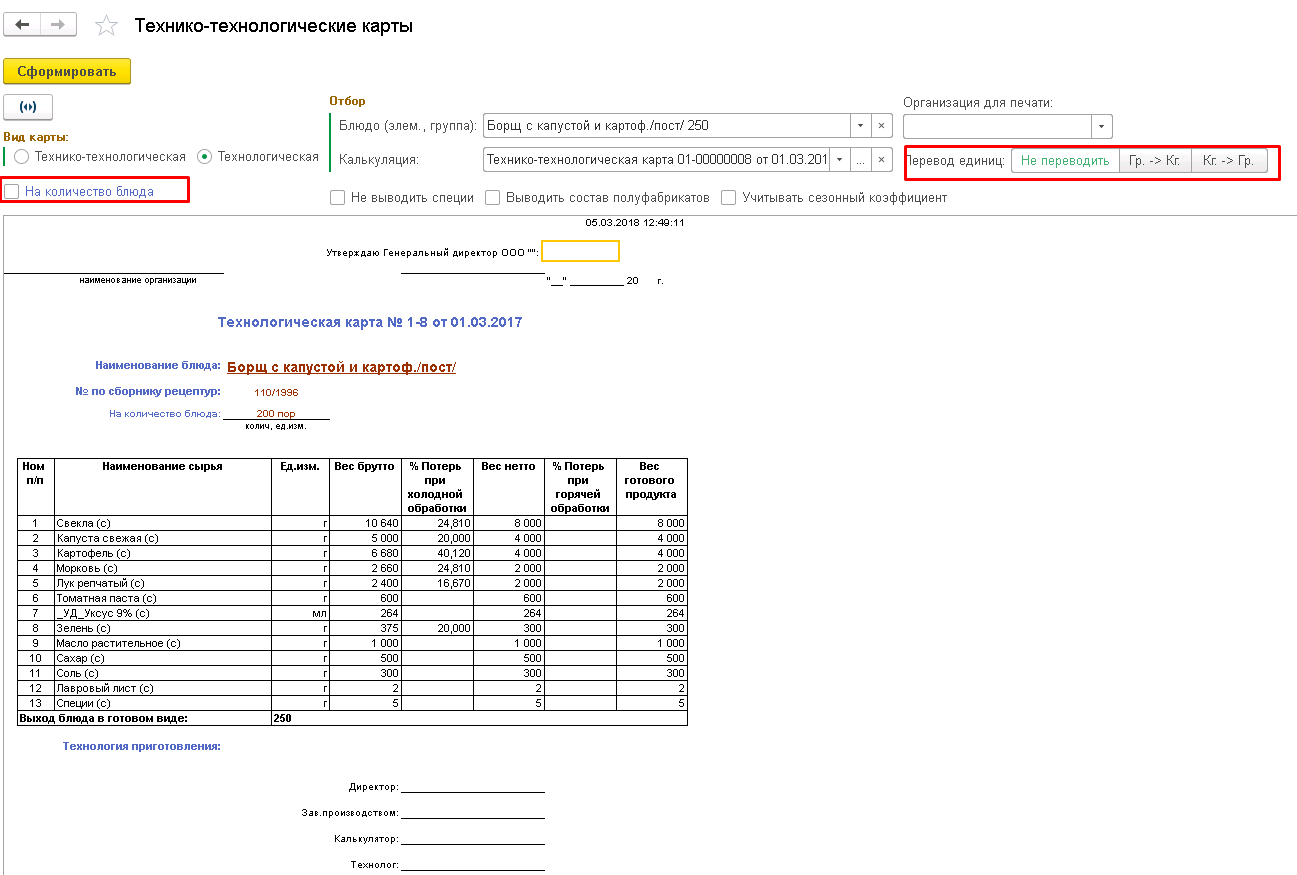The width and height of the screenshot is (1297, 875).
Task: Click the Вес брутто column header
Action: tap(366, 487)
